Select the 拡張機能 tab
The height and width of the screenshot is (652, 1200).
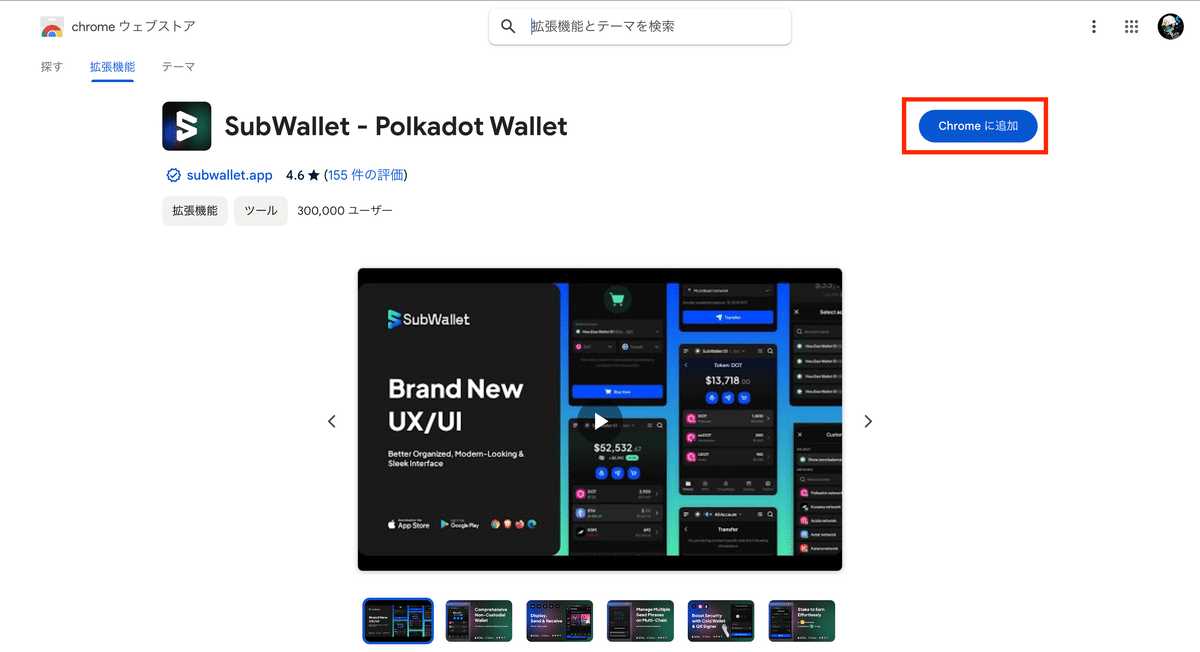112,67
